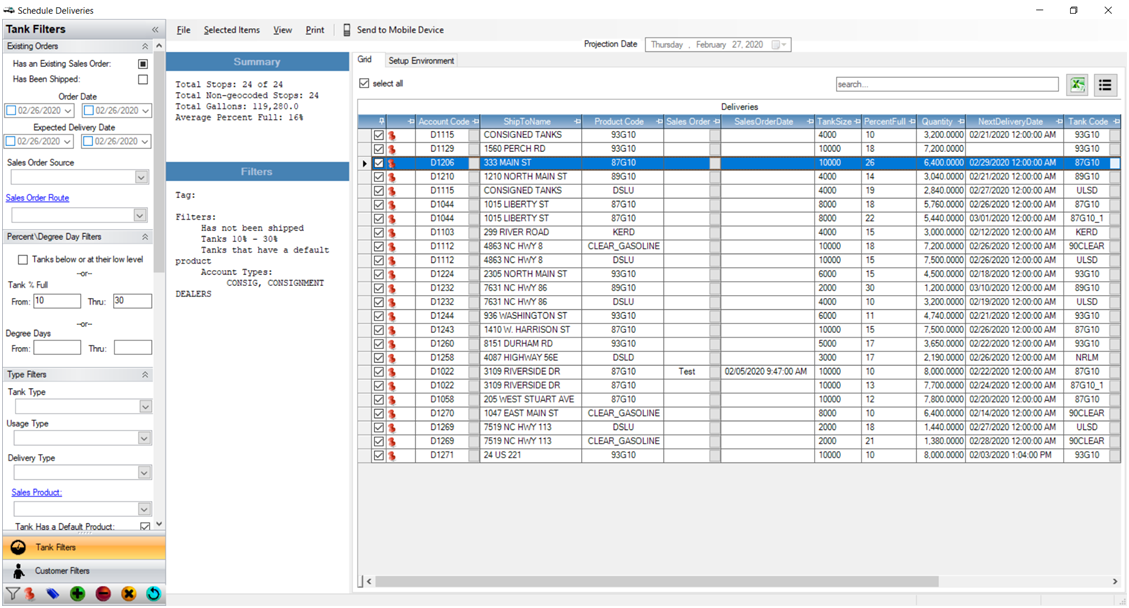
Task: Open the View menu
Action: click(x=282, y=30)
